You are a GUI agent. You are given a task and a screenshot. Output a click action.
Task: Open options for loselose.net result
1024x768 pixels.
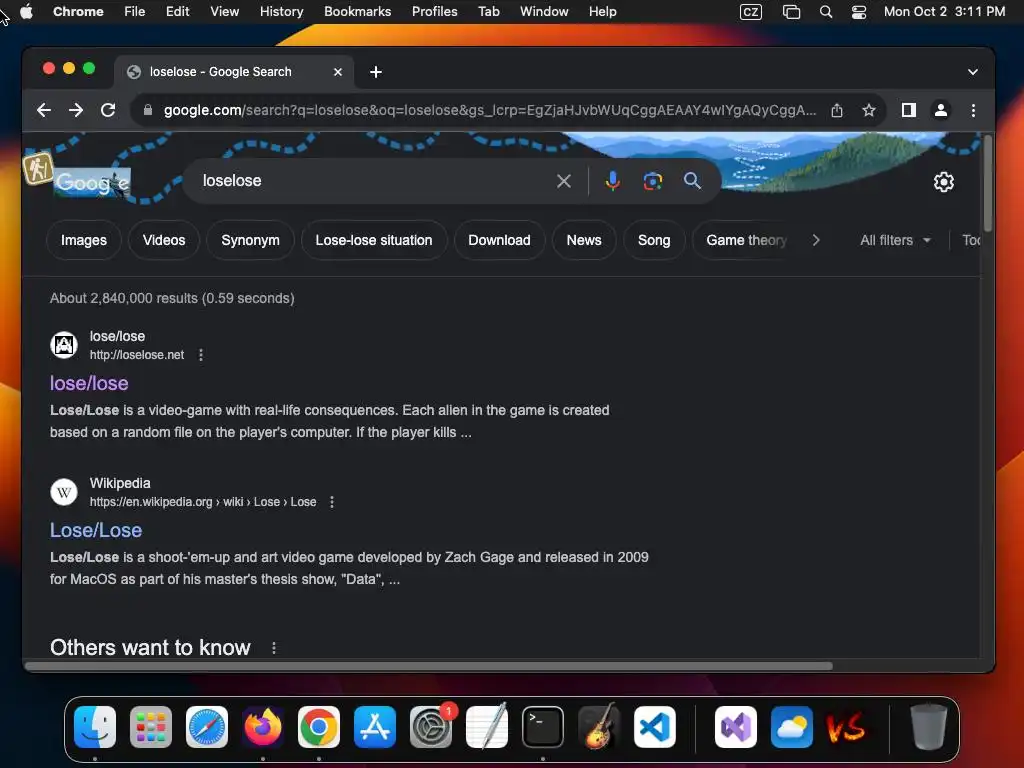(200, 355)
